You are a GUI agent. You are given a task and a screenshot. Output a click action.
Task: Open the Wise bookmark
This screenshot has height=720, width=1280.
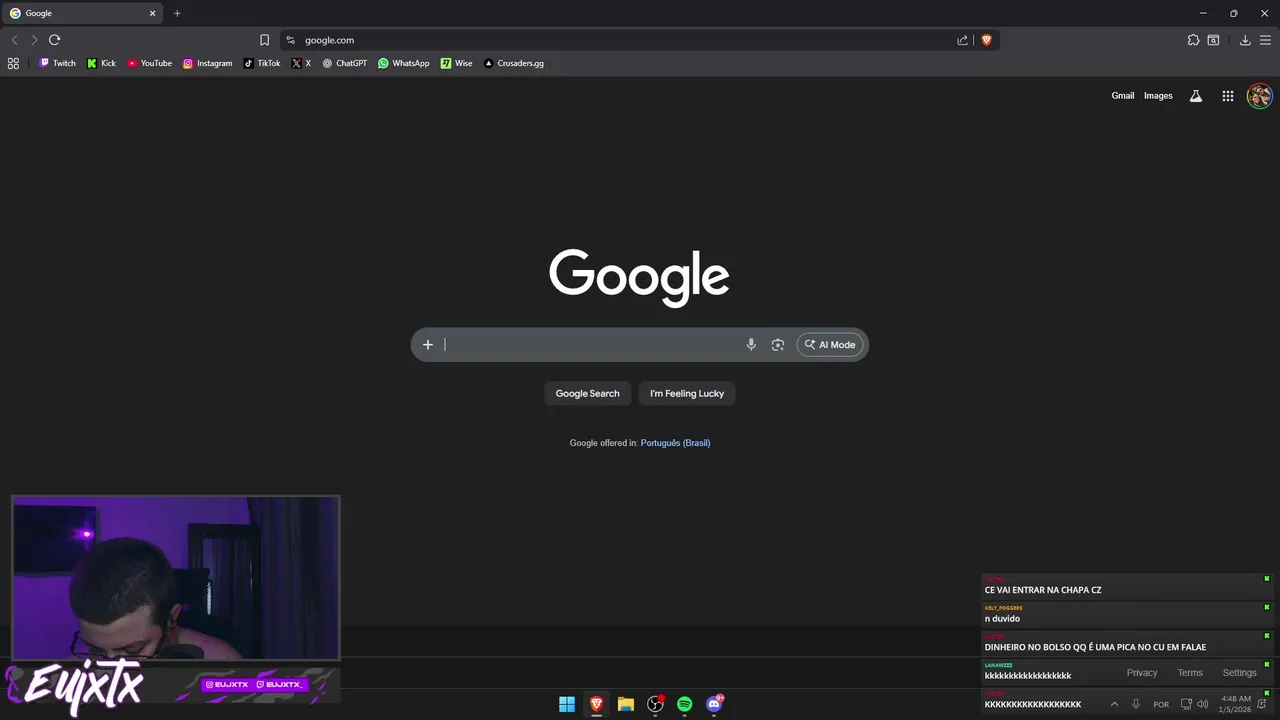coord(457,63)
